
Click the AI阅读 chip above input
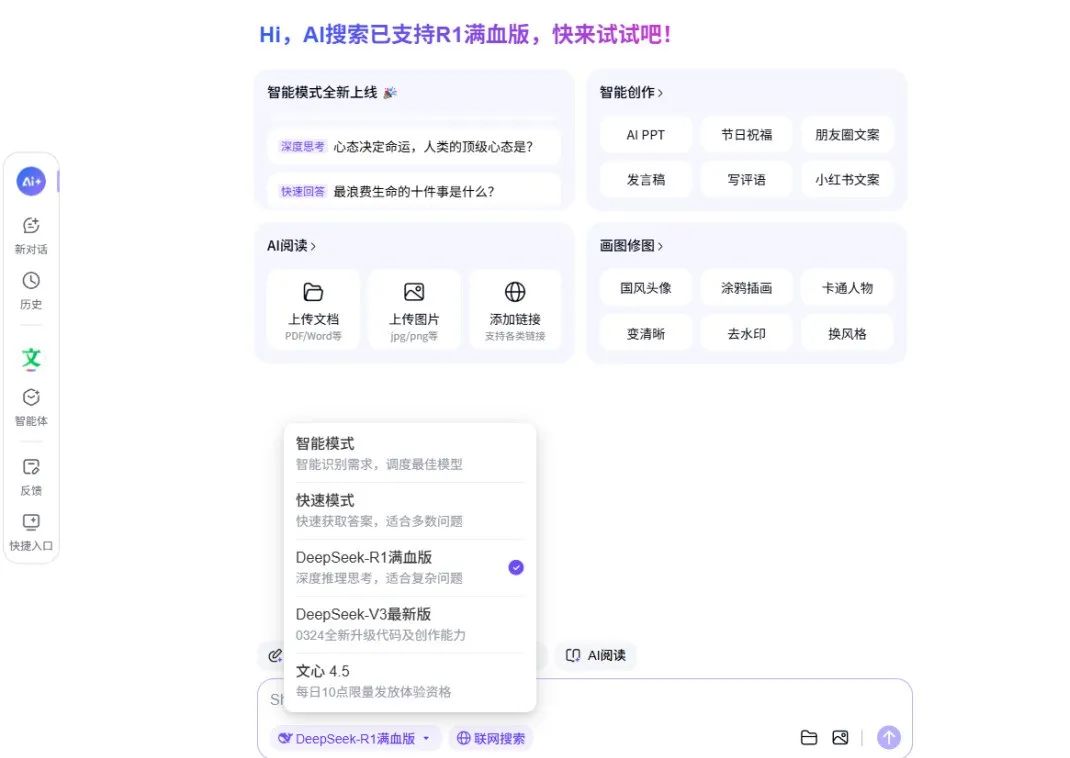pos(596,656)
